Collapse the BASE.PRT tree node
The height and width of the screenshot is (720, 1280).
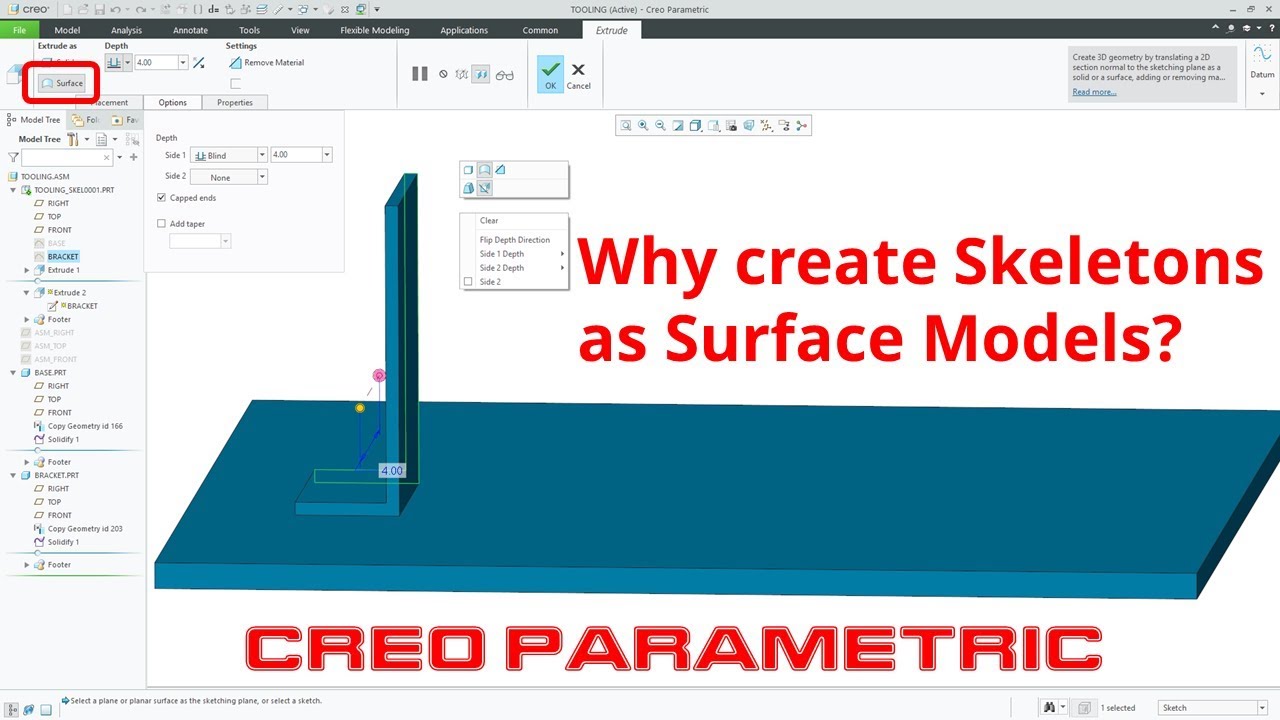(x=13, y=372)
